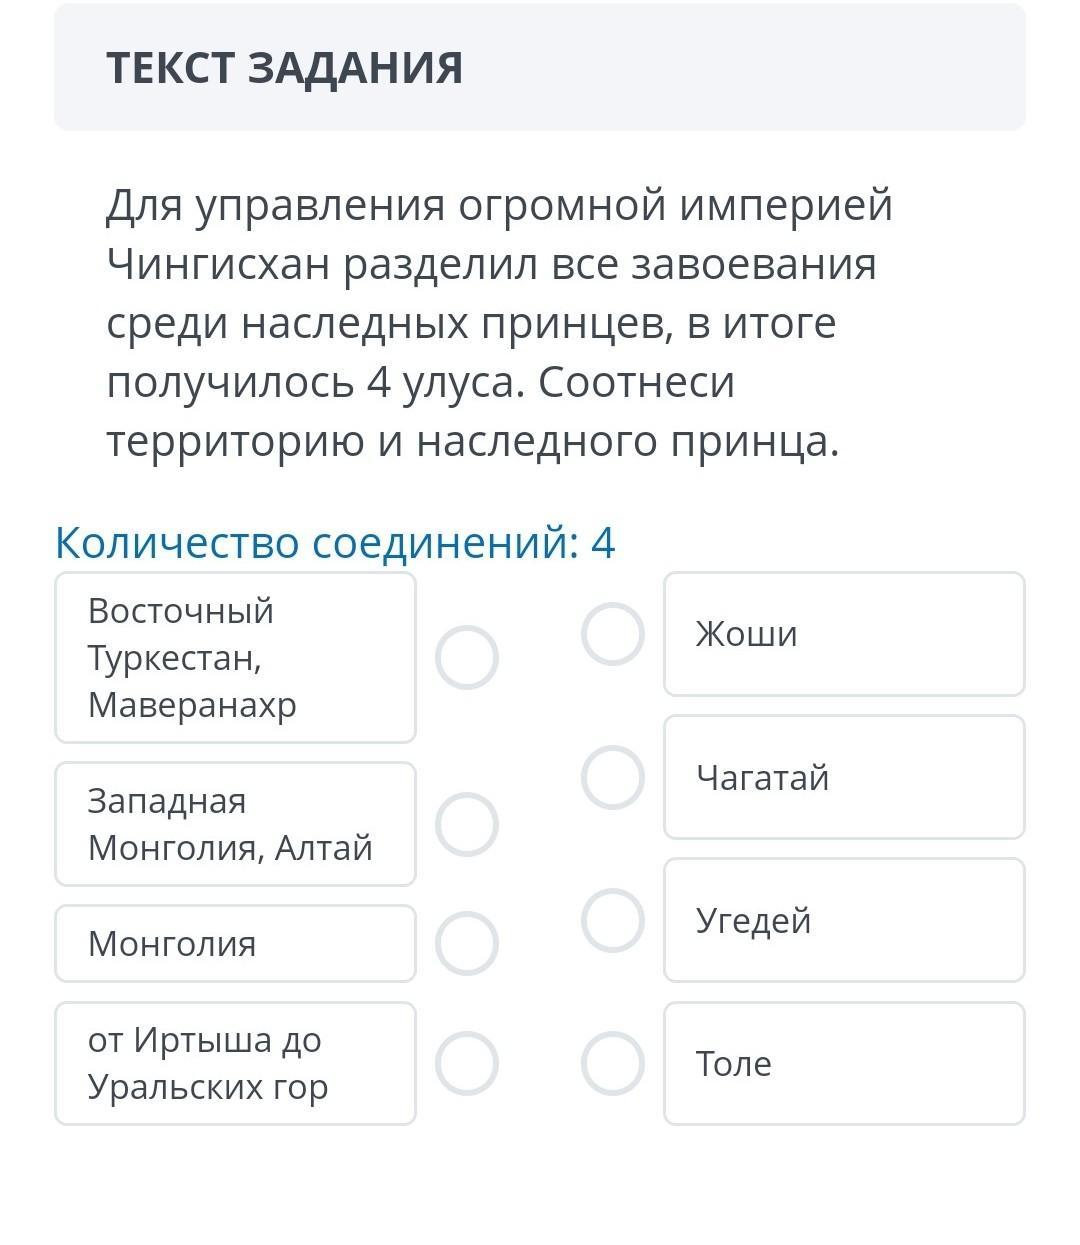The image size is (1080, 1245).
Task: Click the connector circle left of Жоши
Action: tap(612, 634)
